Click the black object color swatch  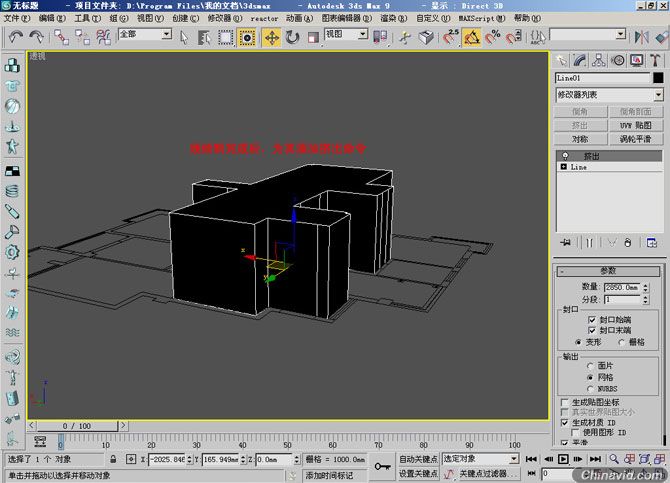coord(658,78)
